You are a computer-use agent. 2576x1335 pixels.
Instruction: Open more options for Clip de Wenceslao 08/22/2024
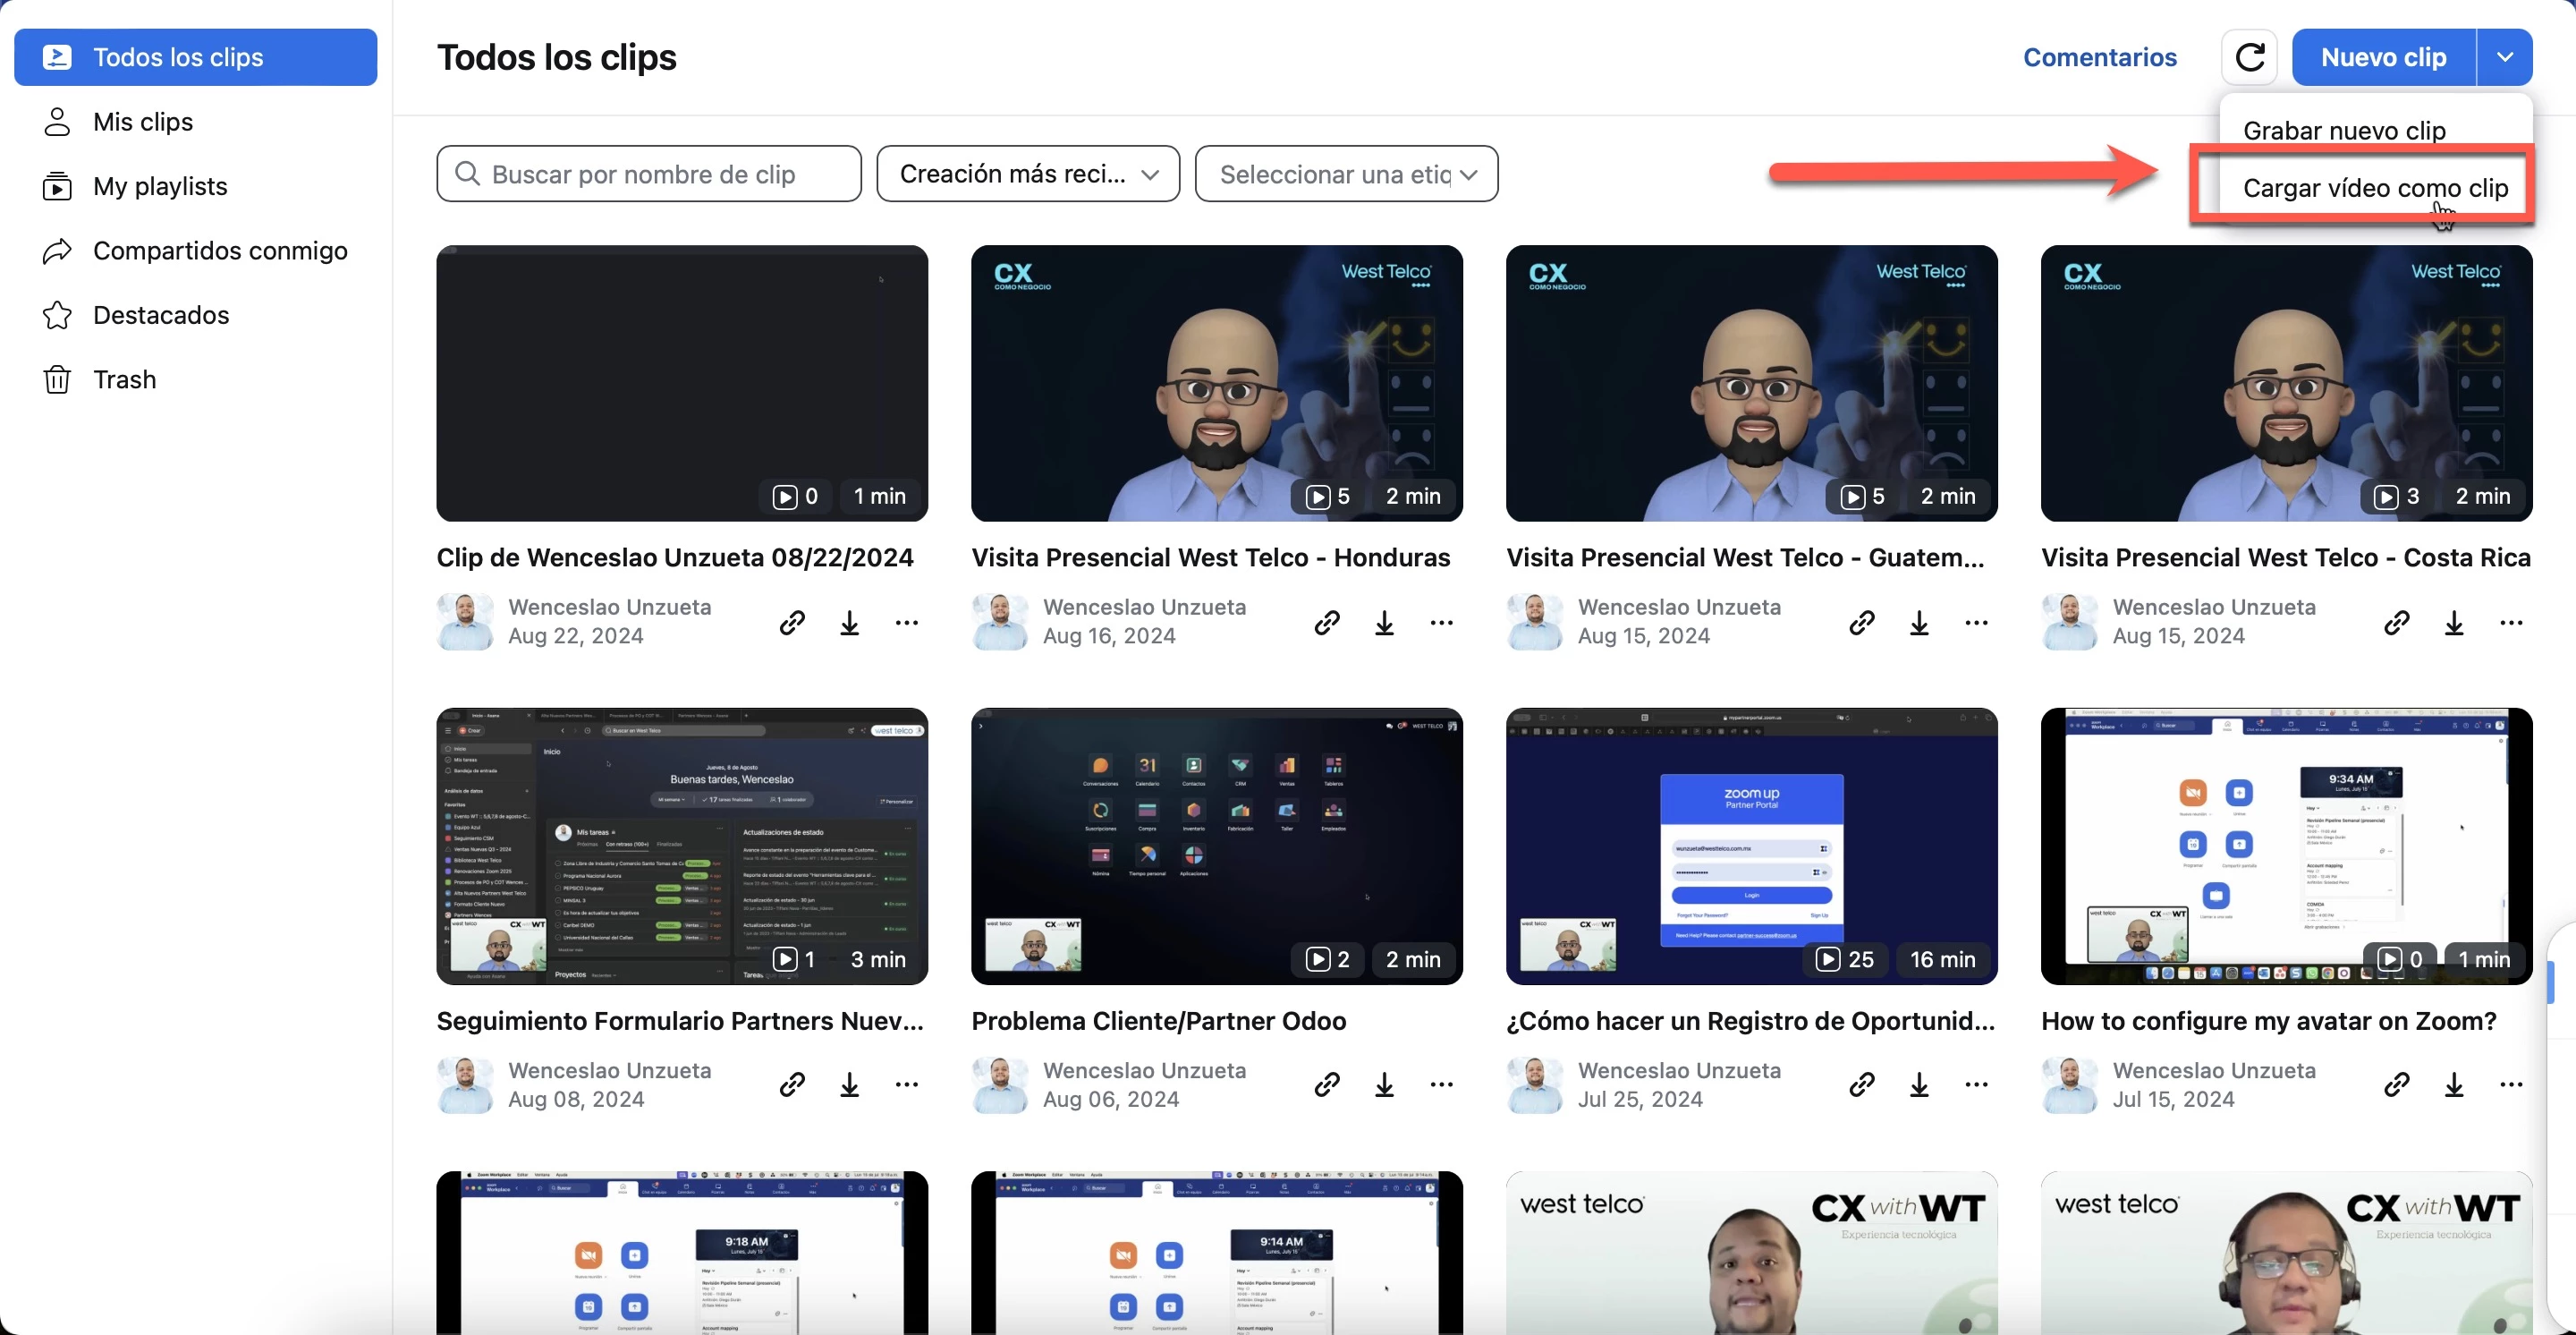point(907,623)
